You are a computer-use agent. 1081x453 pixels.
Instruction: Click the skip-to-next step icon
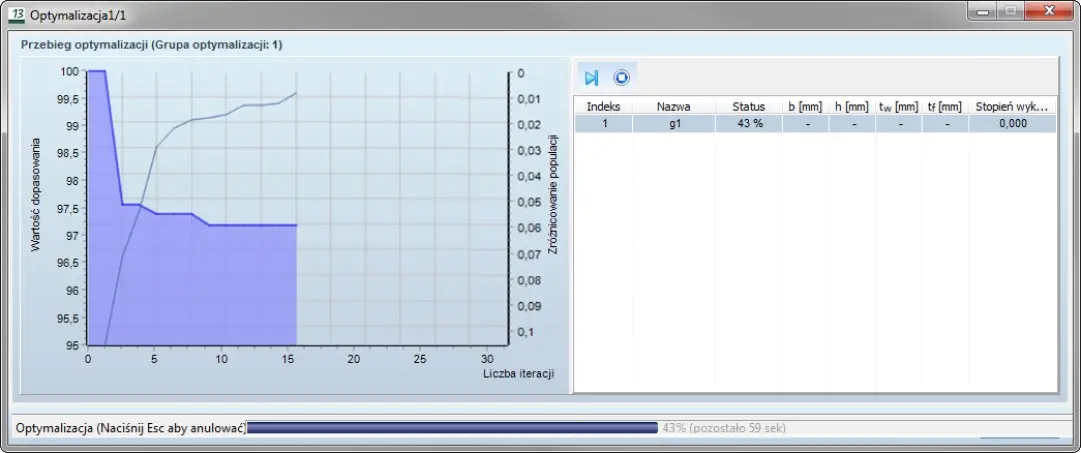pyautogui.click(x=591, y=78)
